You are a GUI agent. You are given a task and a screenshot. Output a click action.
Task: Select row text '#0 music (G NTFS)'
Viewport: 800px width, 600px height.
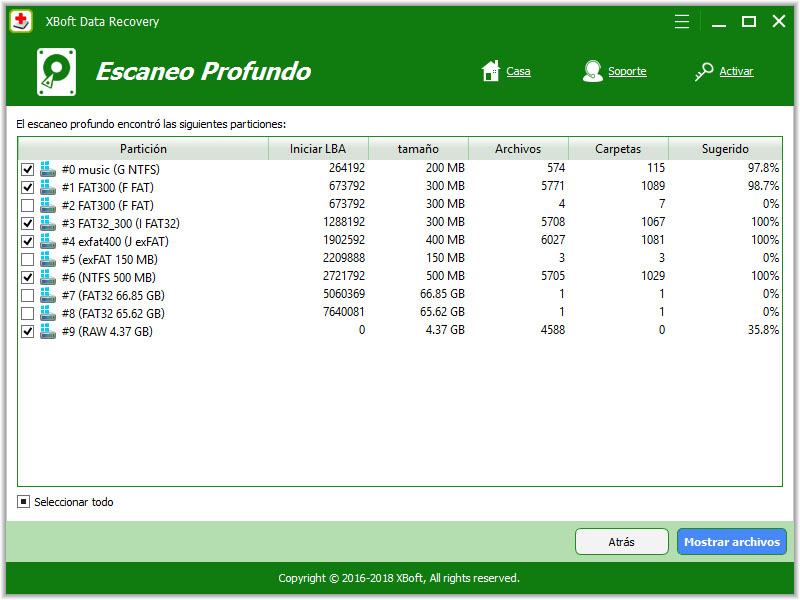point(111,169)
